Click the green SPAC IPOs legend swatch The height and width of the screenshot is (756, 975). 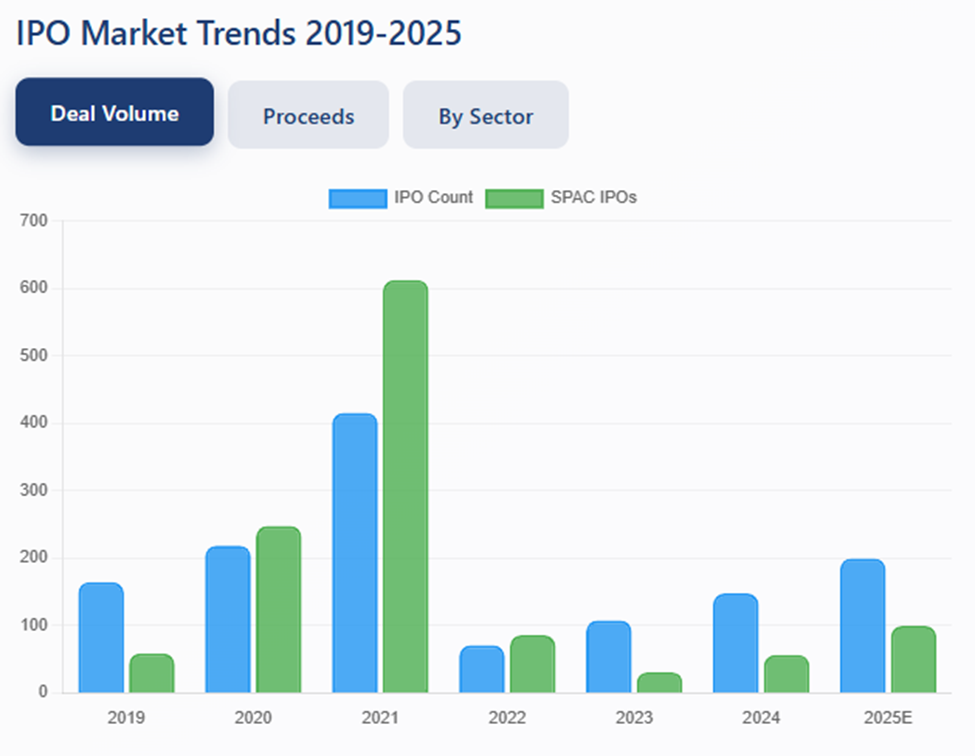(514, 198)
